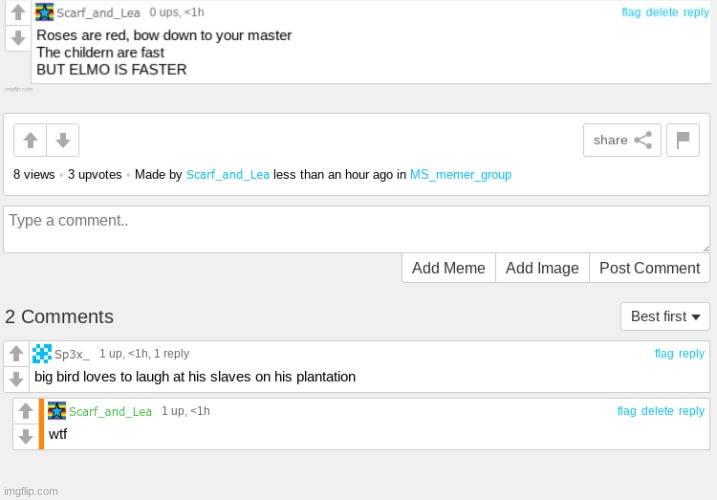Focus the 'Type a comment..' text box
The height and width of the screenshot is (500, 717).
[x=356, y=229]
